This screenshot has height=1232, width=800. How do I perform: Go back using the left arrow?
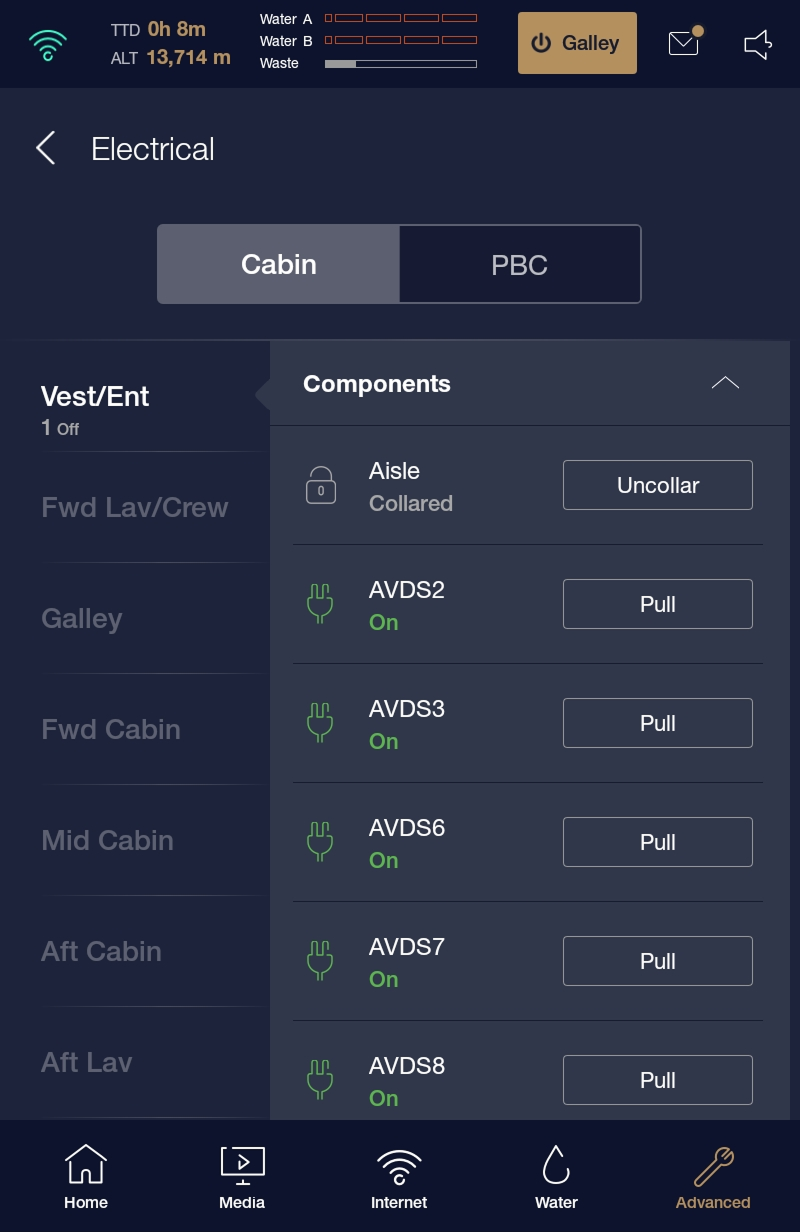click(x=46, y=149)
